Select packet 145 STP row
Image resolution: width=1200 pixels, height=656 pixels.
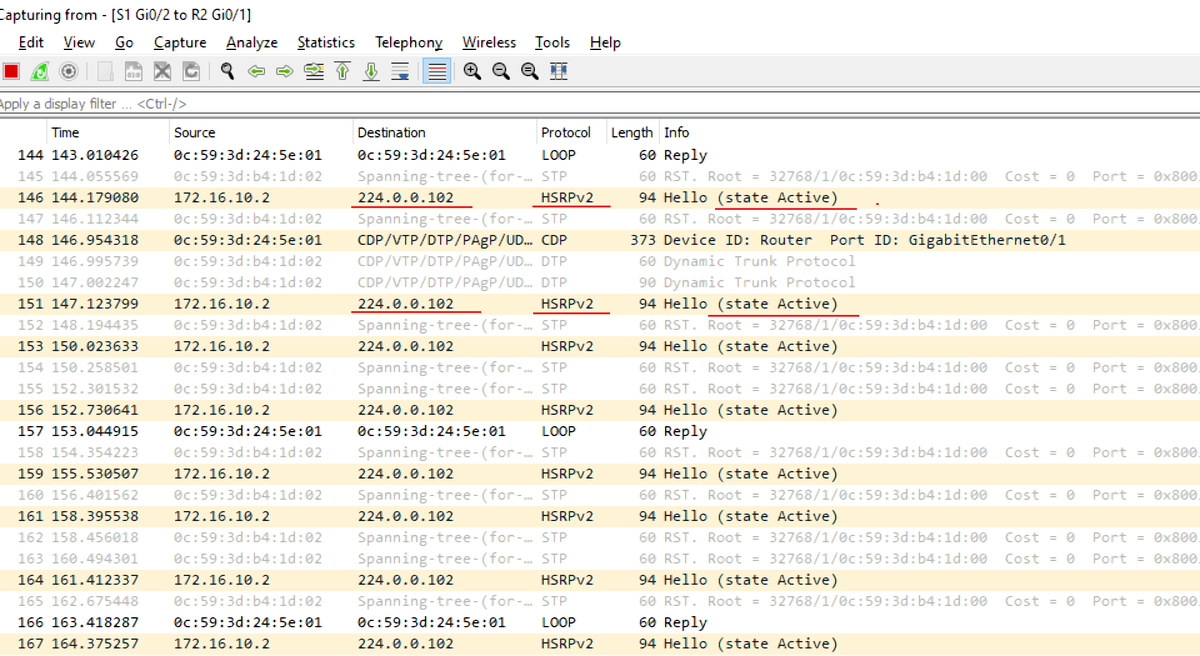(x=600, y=176)
